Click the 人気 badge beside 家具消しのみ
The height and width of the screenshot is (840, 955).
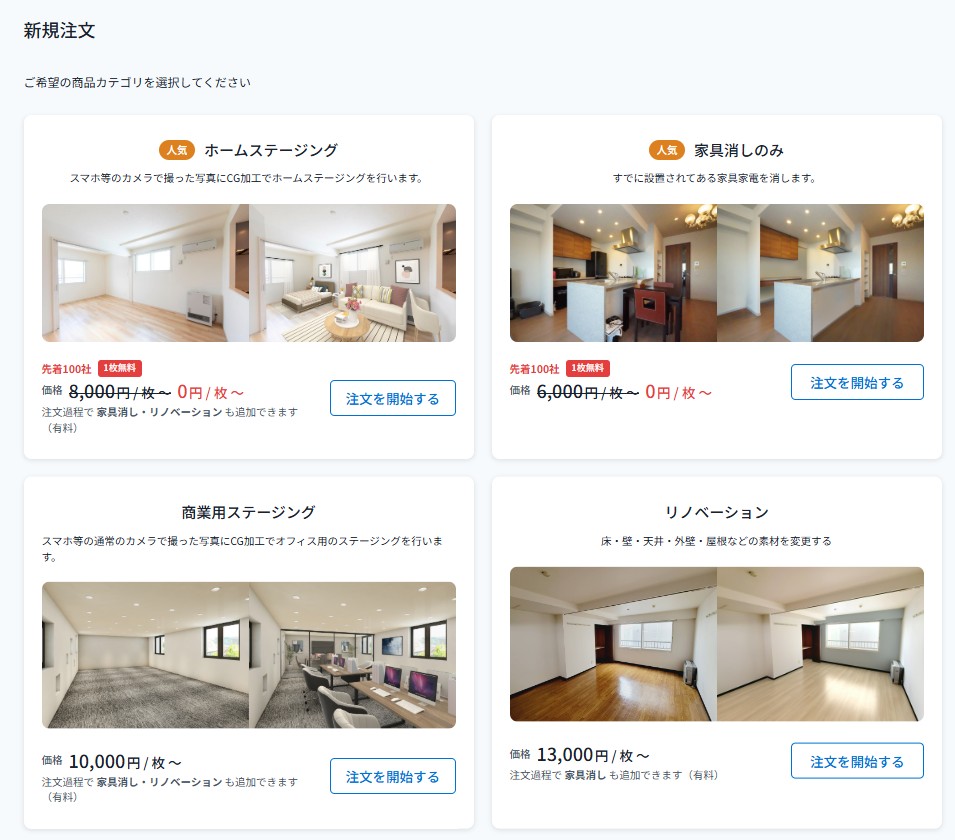point(667,150)
